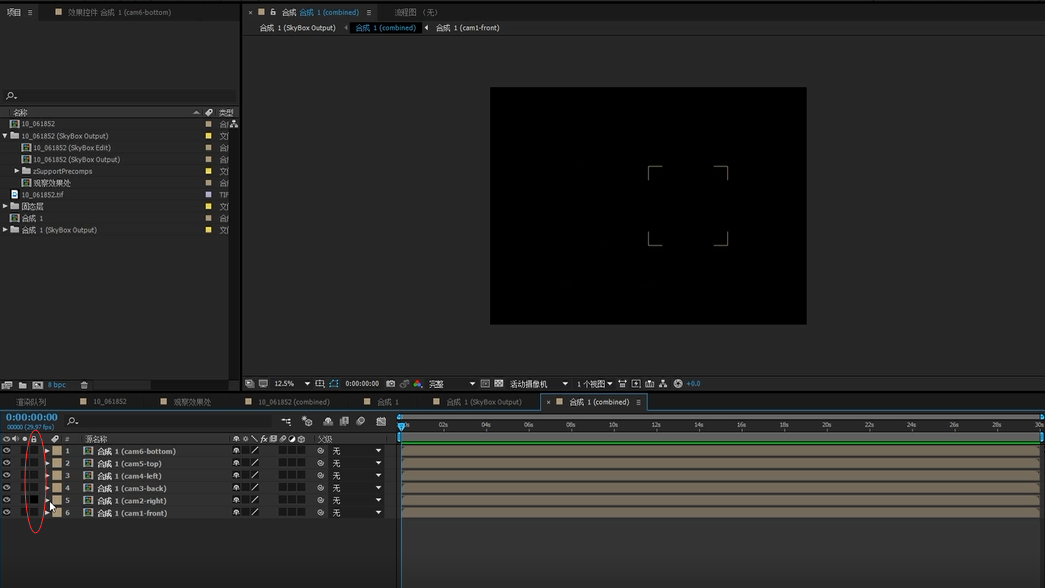
Task: Hide the cam2-right layer with eye icon
Action: coord(7,500)
